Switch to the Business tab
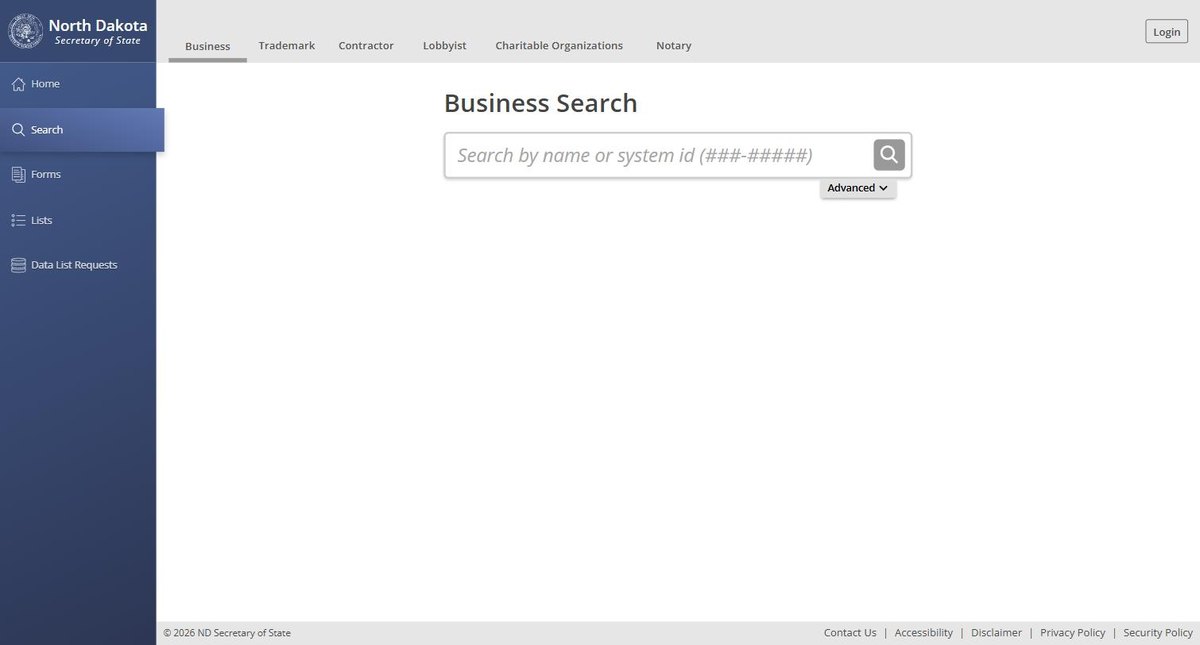 pyautogui.click(x=208, y=46)
